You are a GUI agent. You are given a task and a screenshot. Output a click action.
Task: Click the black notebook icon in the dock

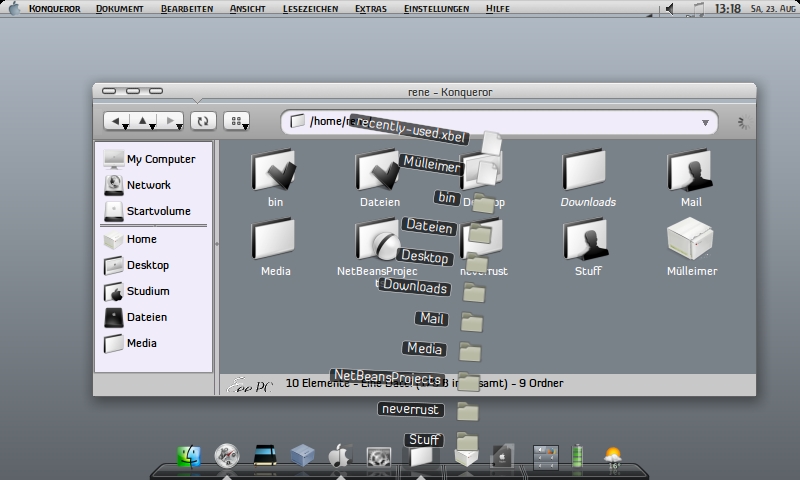(x=265, y=456)
